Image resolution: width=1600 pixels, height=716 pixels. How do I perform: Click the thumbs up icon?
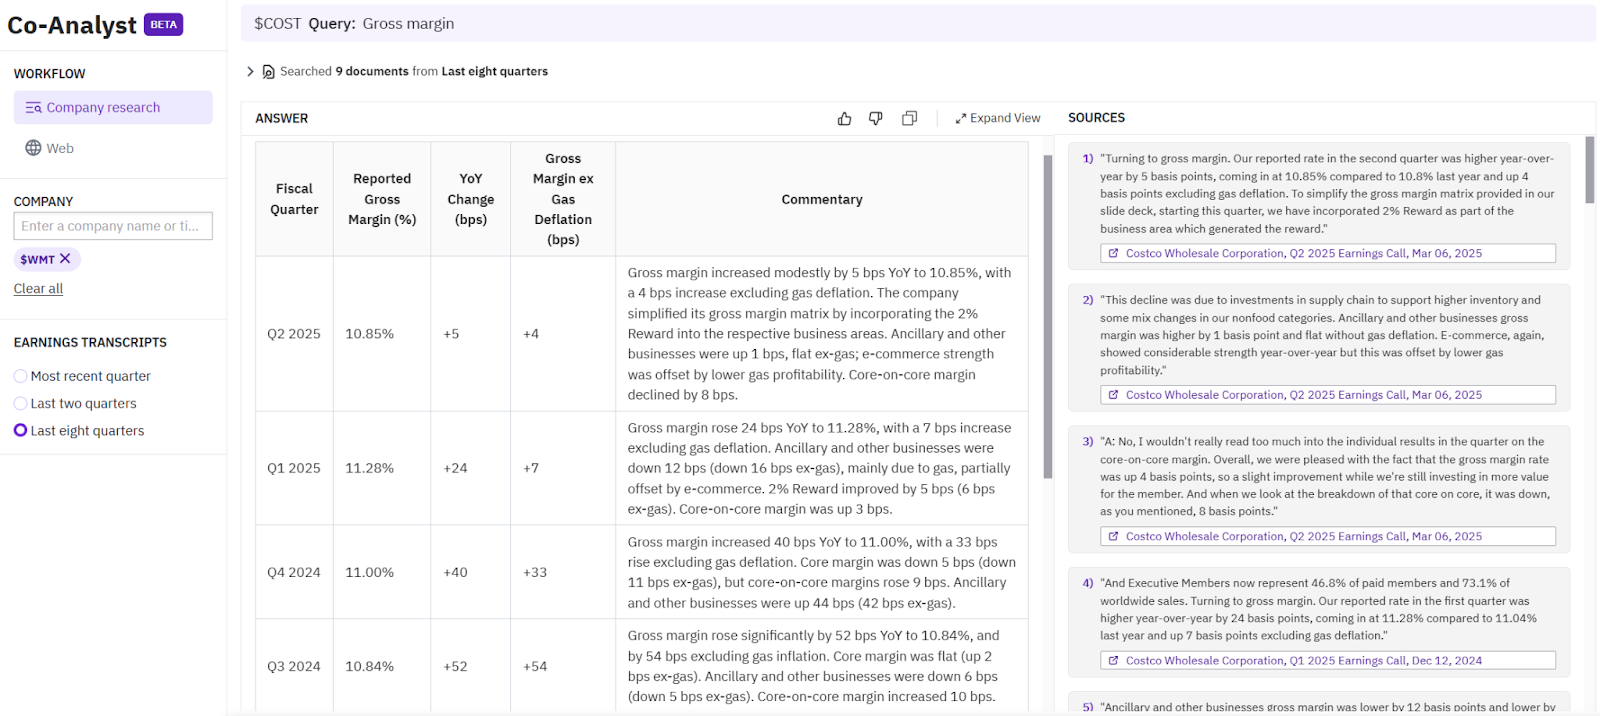(x=844, y=118)
